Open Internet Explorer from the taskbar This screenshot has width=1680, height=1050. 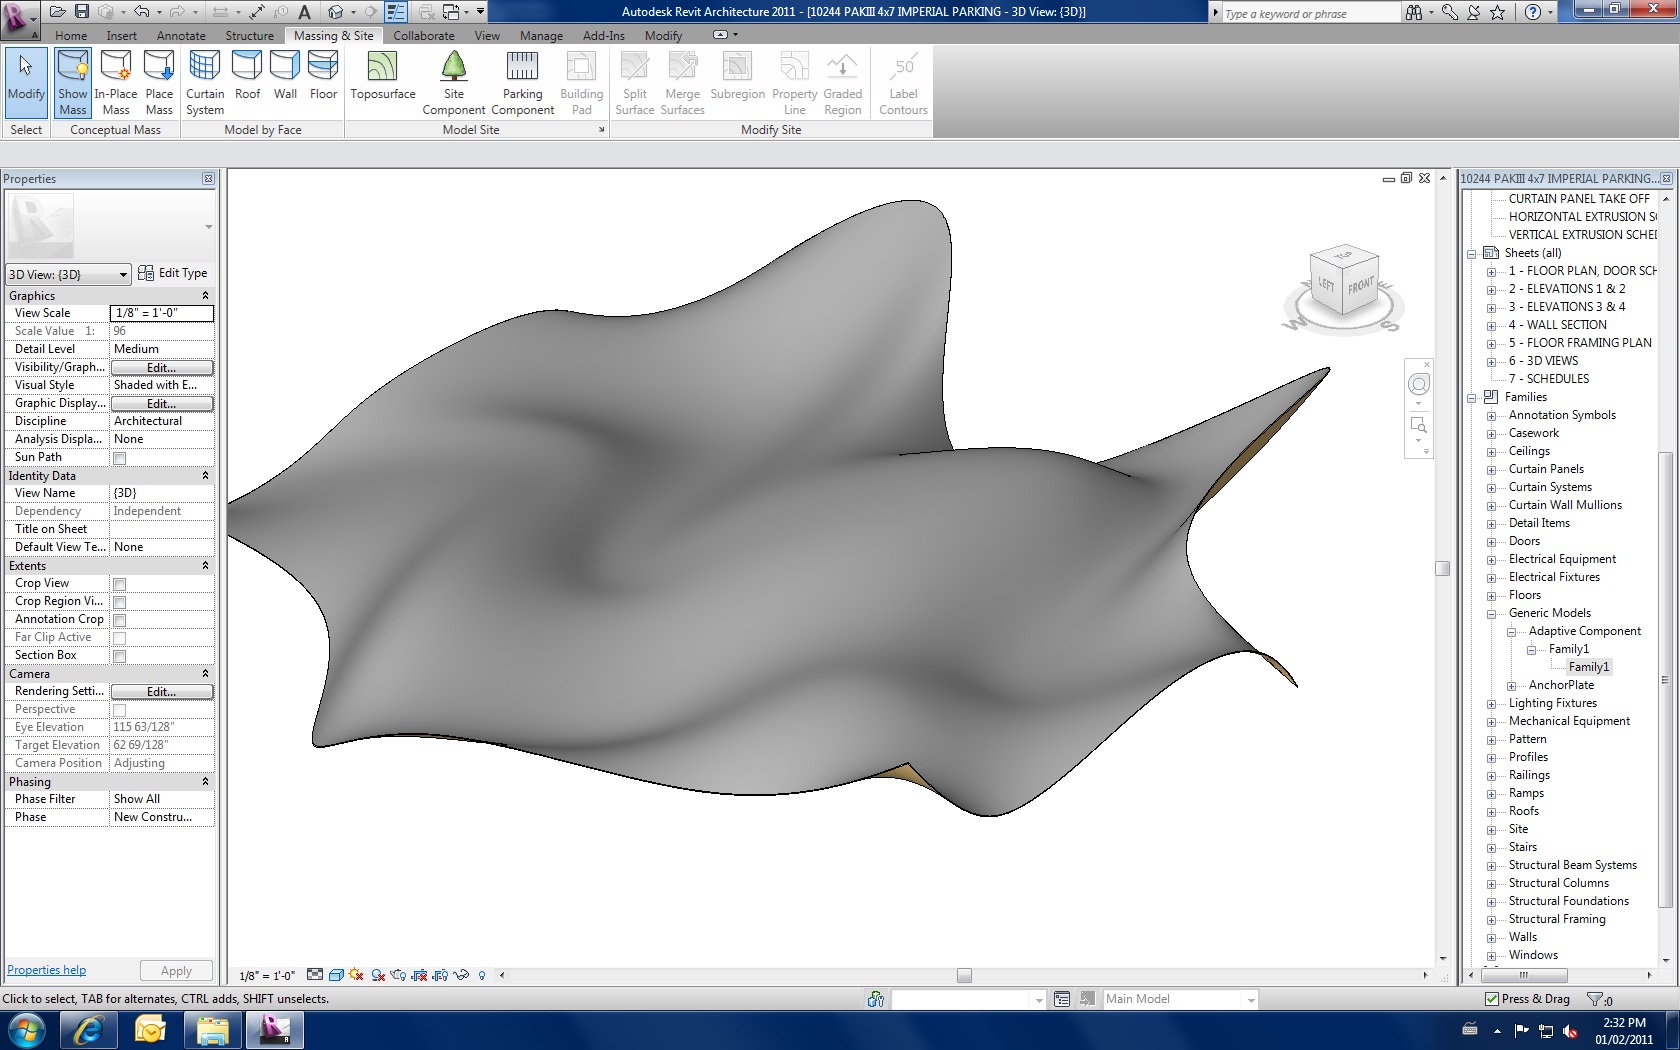pos(88,1029)
